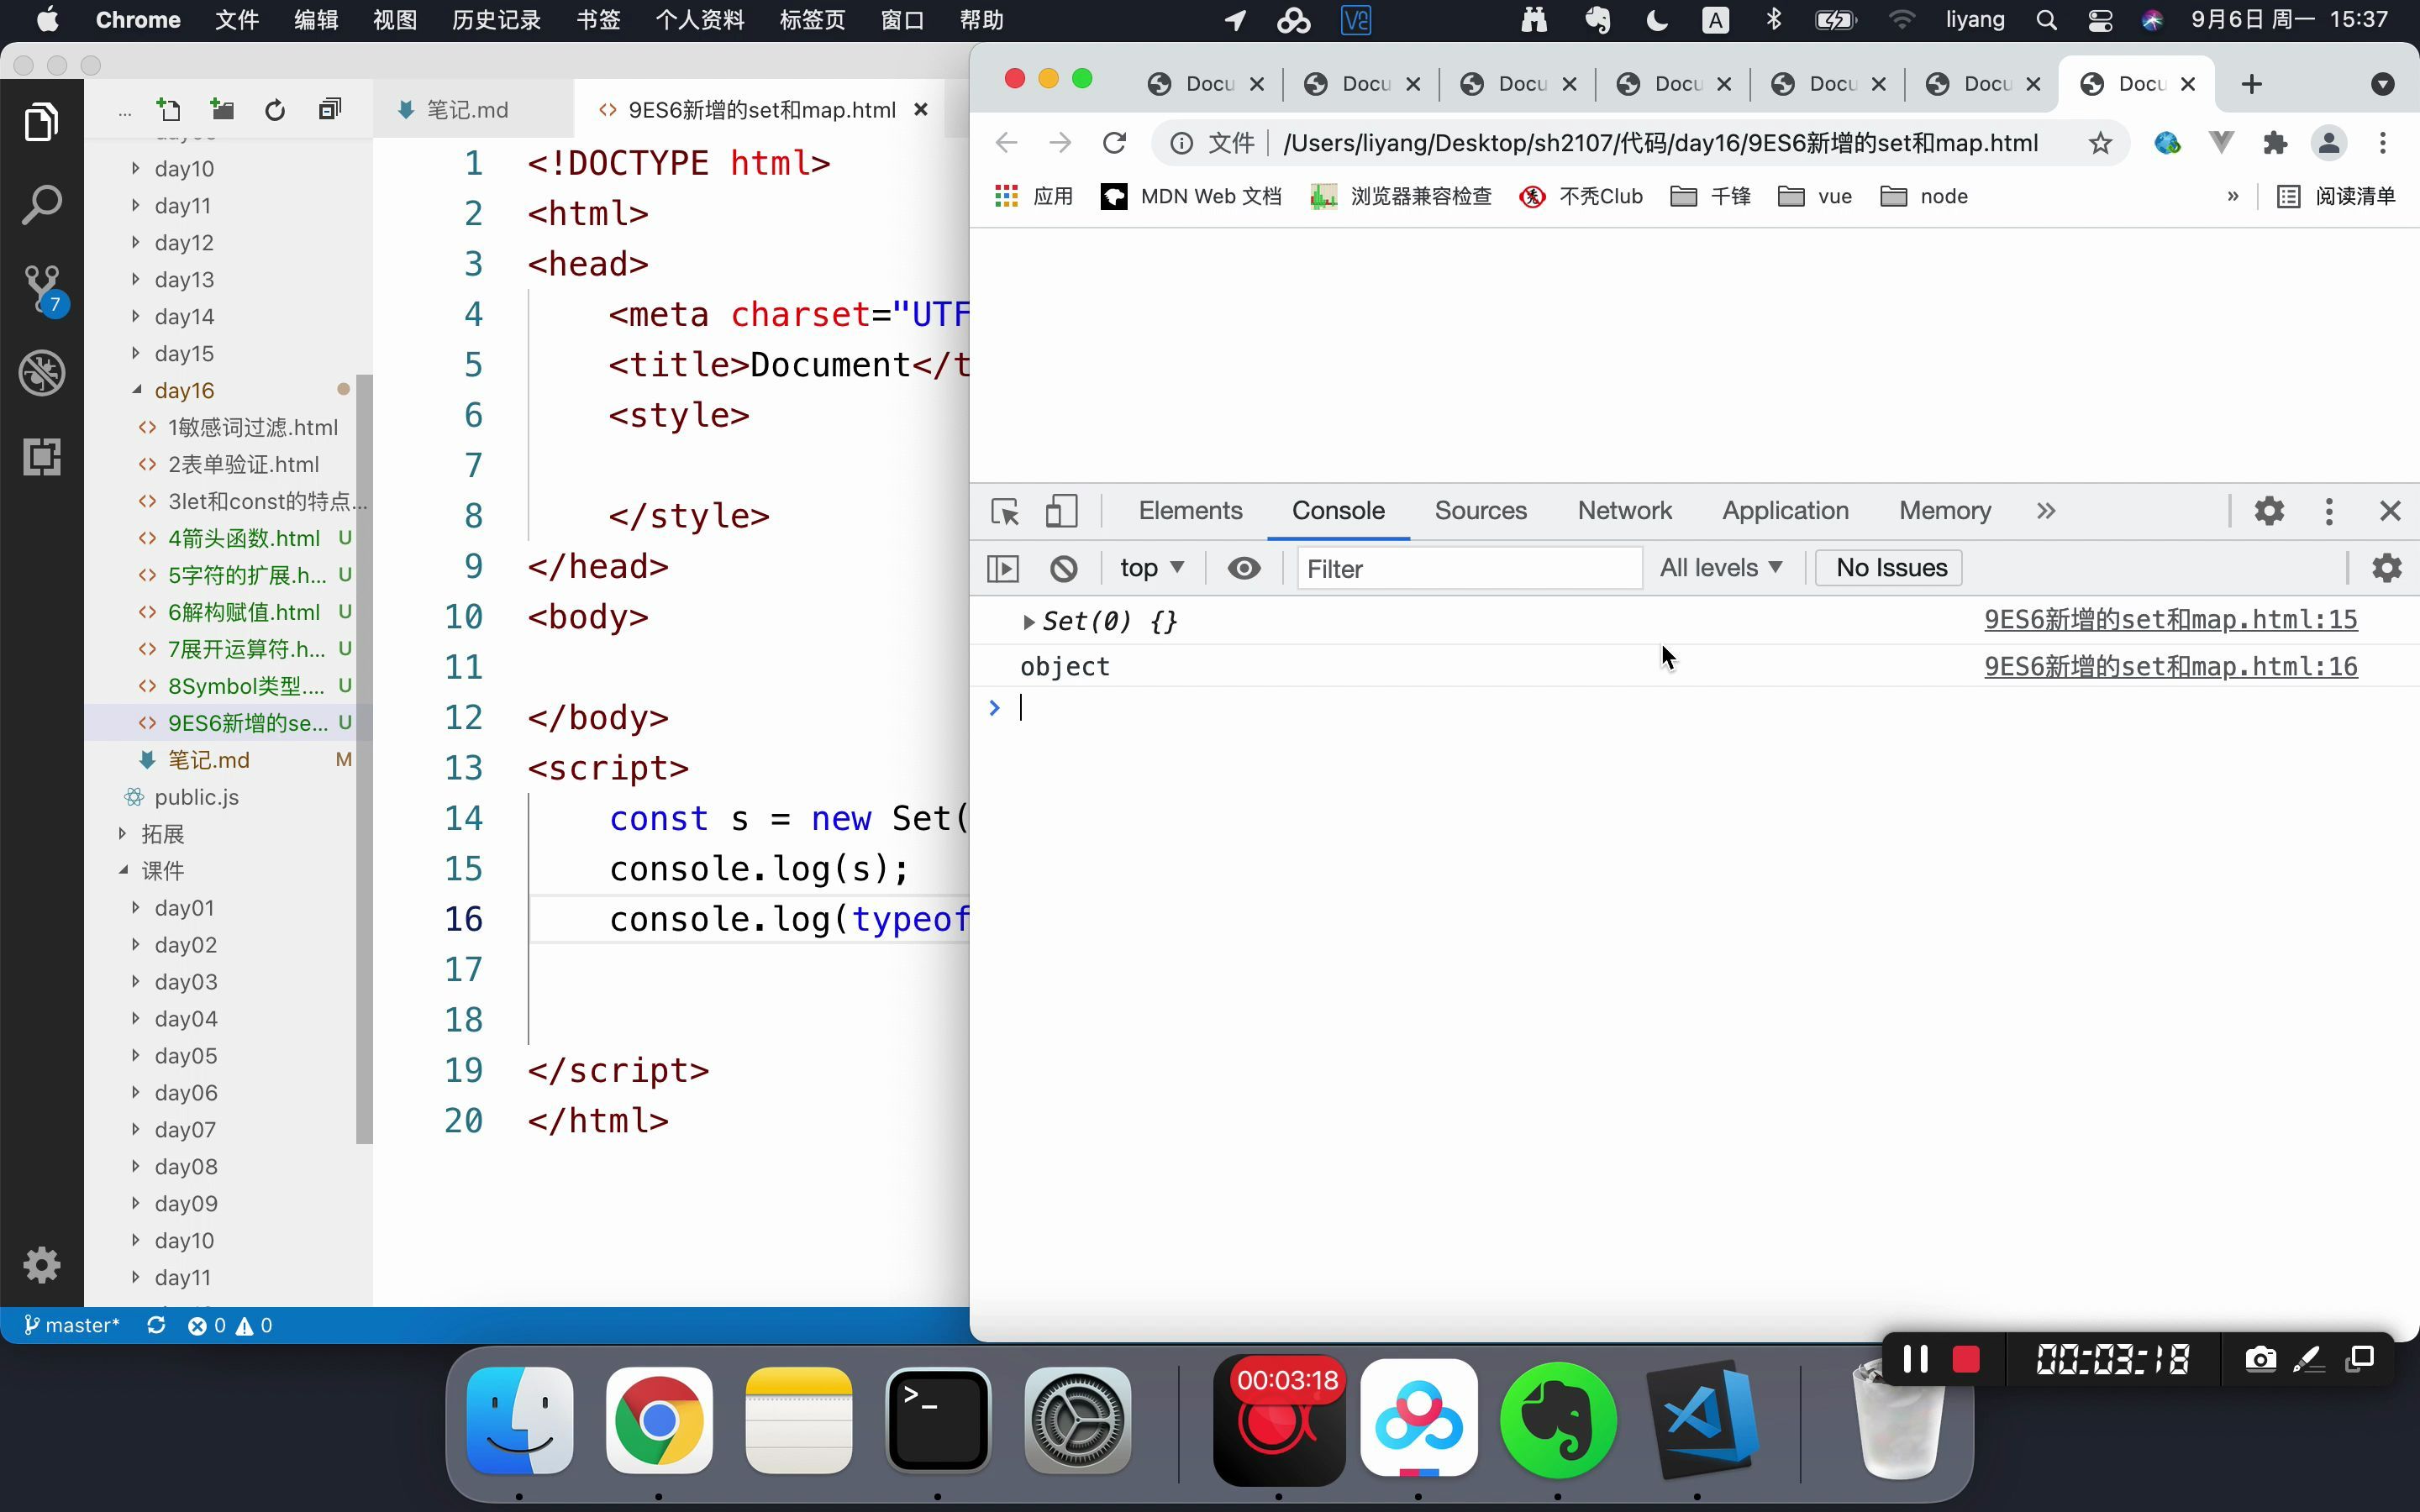Toggle device toolbar in DevTools
Viewport: 2420px width, 1512px height.
click(1061, 511)
